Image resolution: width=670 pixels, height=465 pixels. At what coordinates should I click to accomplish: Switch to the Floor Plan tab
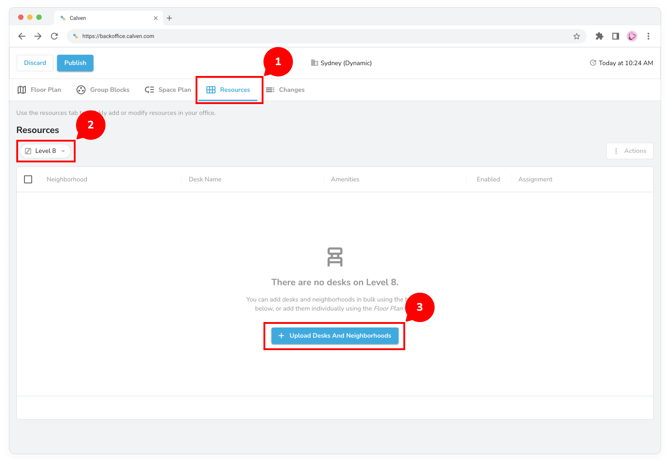39,90
